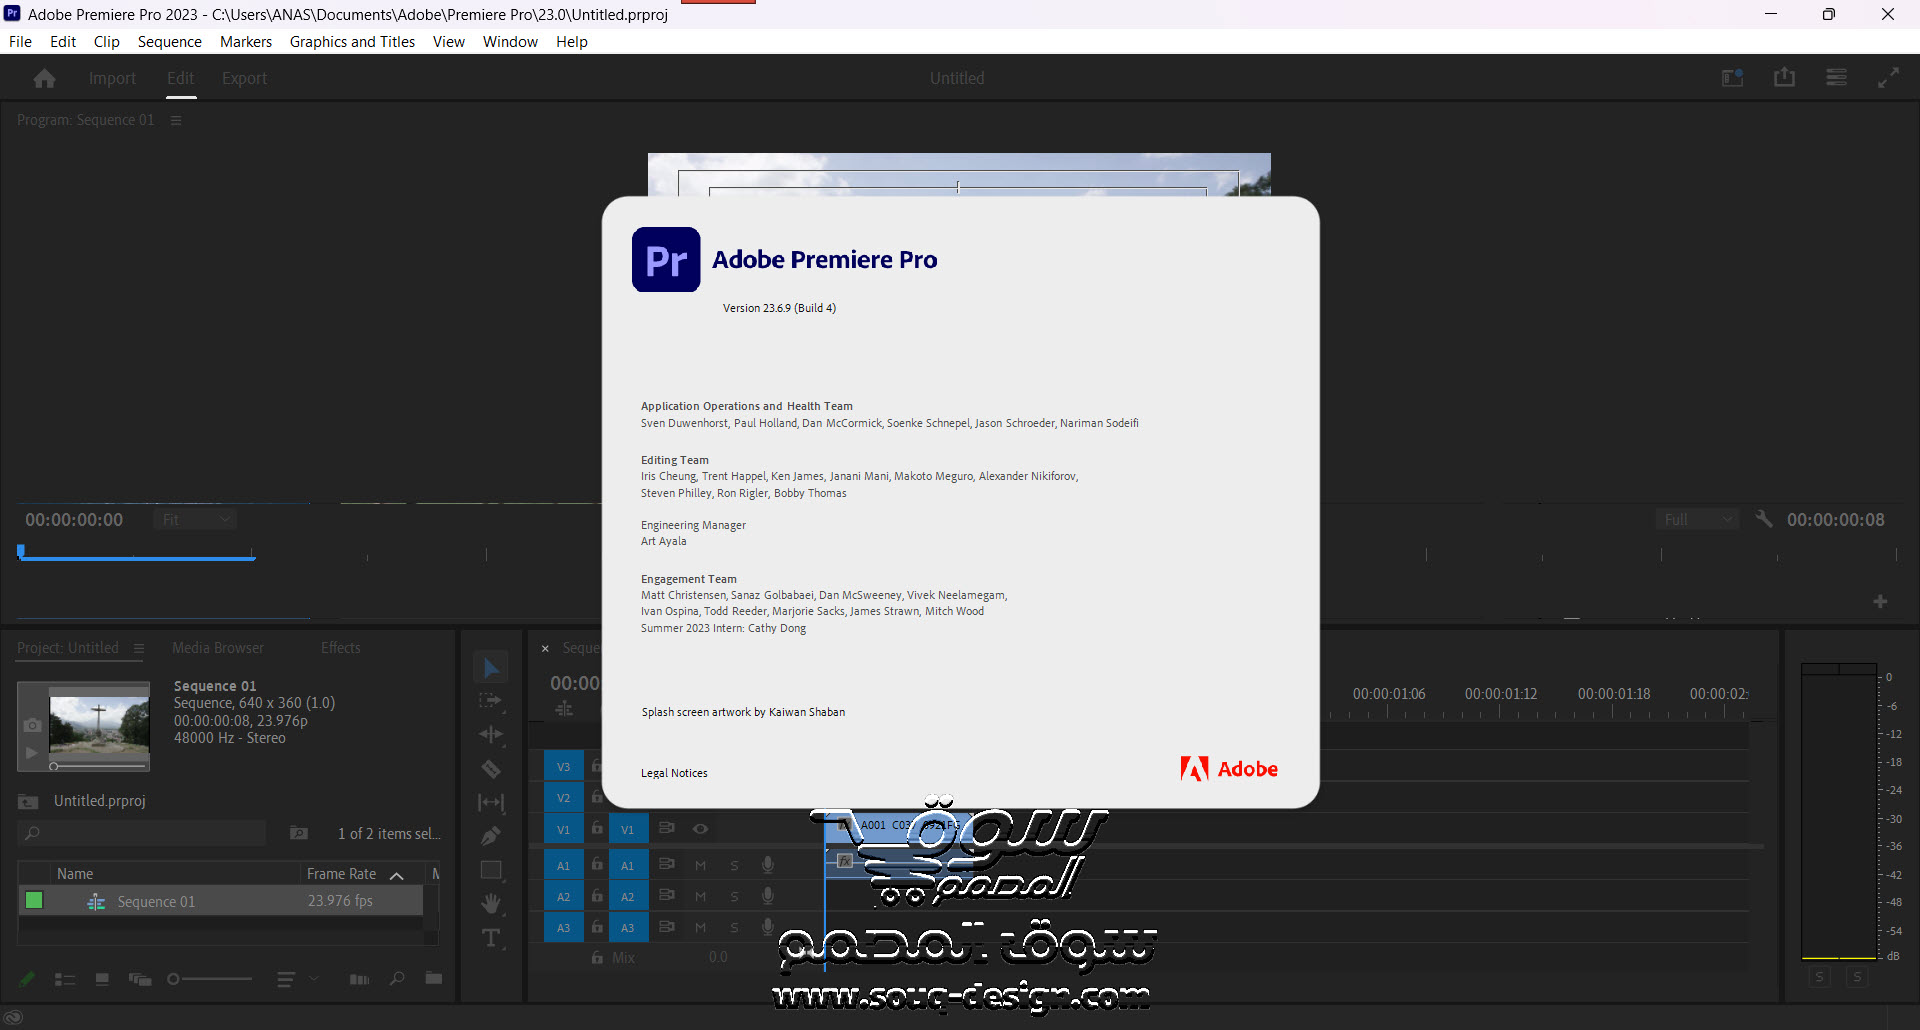
Task: Open Program Monitor settings wrench
Action: click(x=1764, y=519)
